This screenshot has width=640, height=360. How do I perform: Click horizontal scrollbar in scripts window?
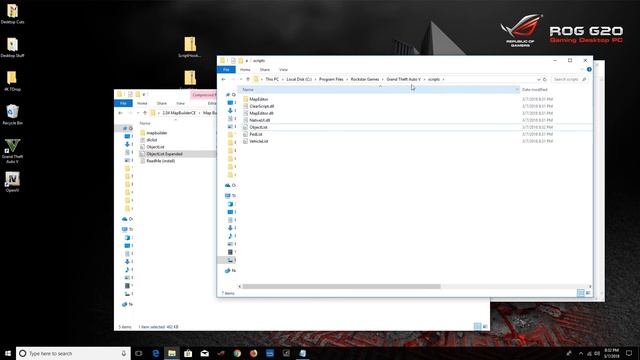(342, 286)
